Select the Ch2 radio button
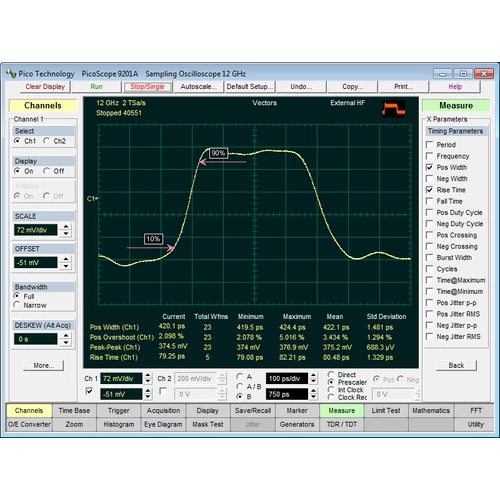This screenshot has width=500, height=500. point(46,141)
